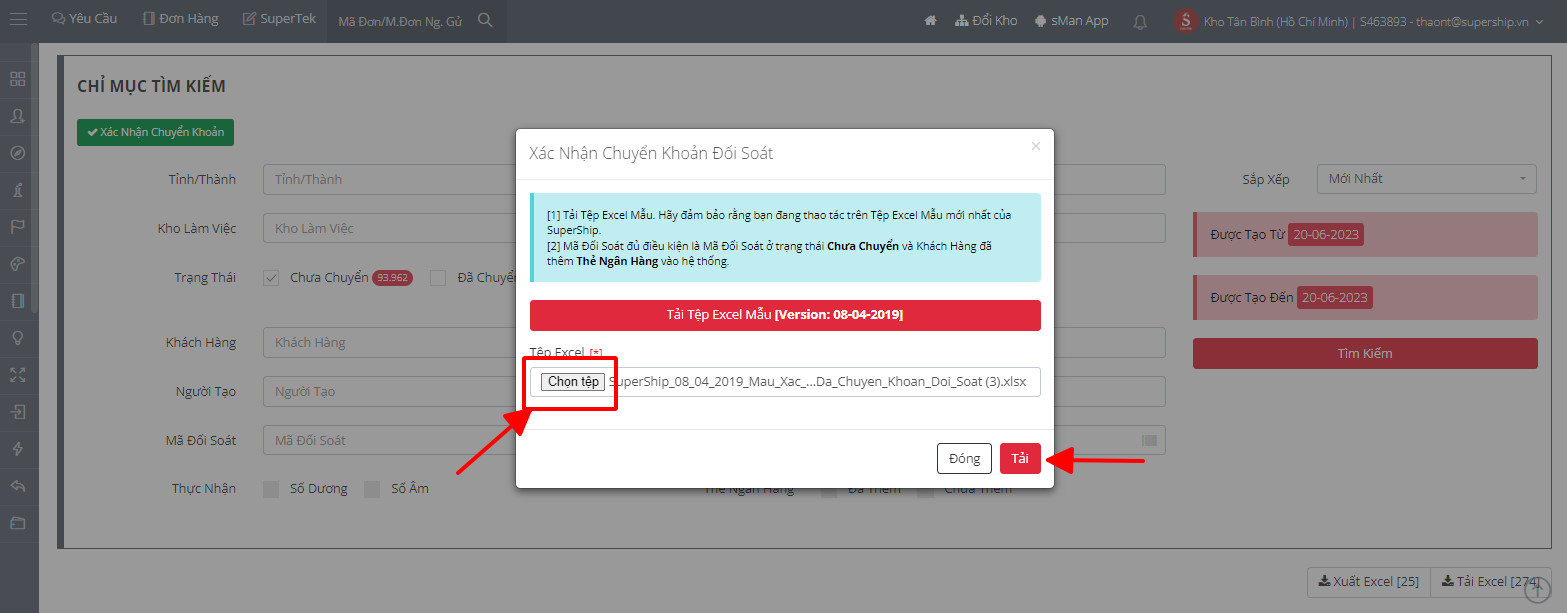The height and width of the screenshot is (613, 1567).
Task: Open the Sắp Xếp Mới Nhất dropdown
Action: 1427,179
